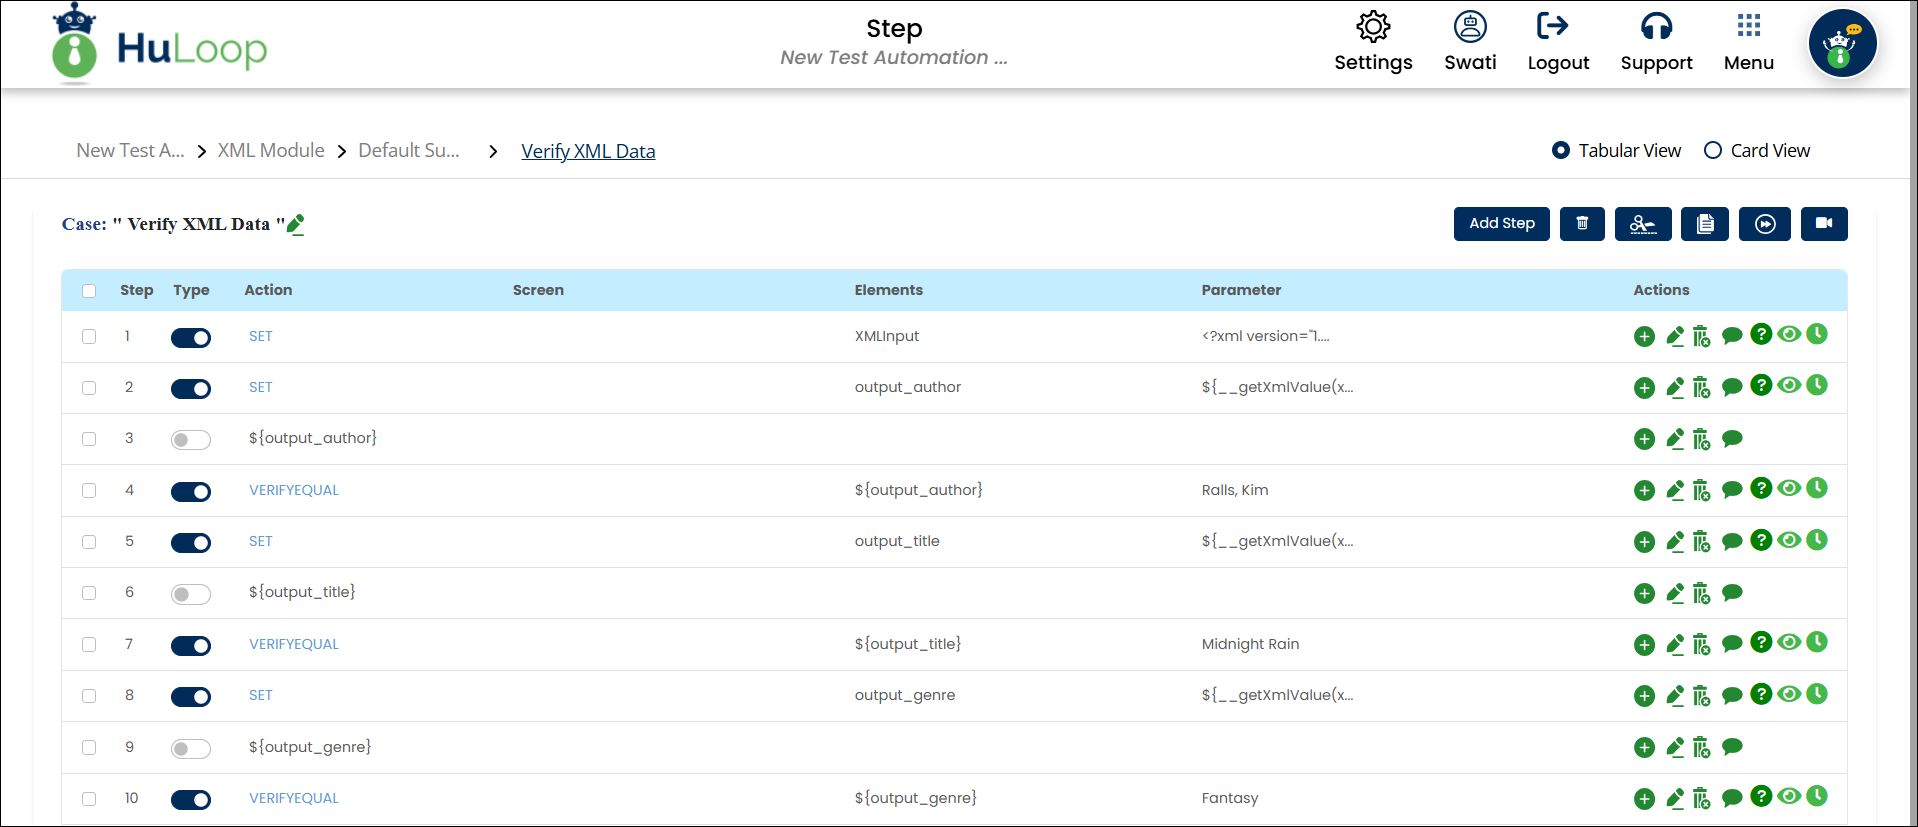Viewport: 1918px width, 827px height.
Task: Open comment bubble icon for step 4
Action: (1732, 490)
